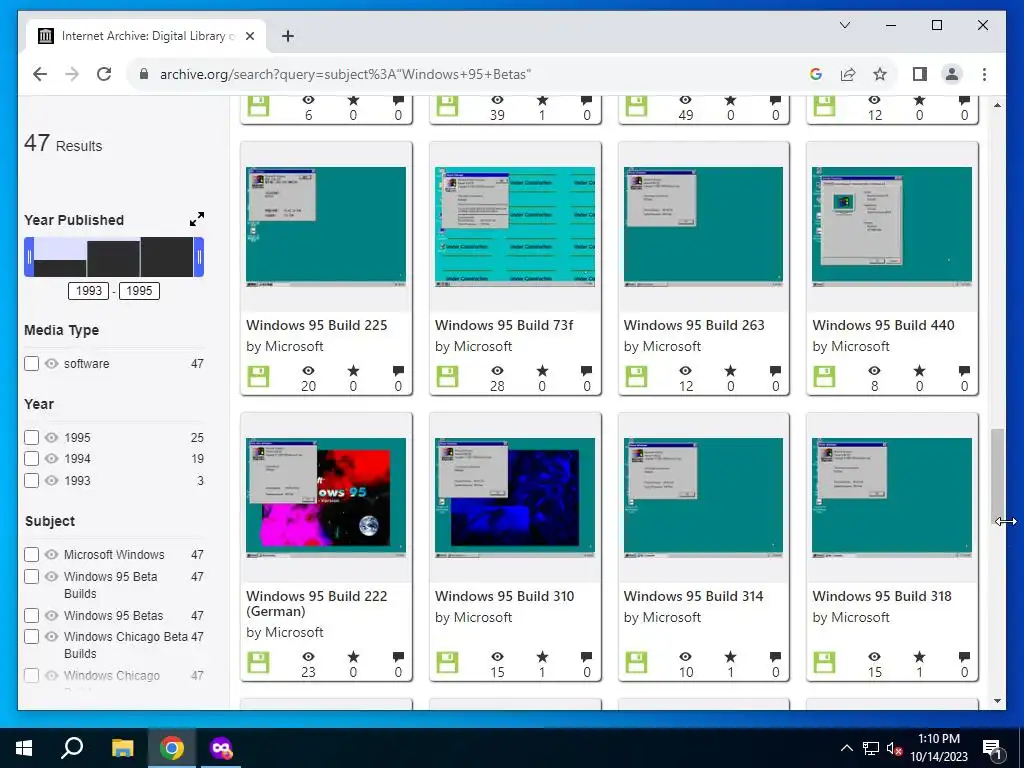The image size is (1024, 768).
Task: Bookmark this page with the star icon
Action: pos(880,74)
